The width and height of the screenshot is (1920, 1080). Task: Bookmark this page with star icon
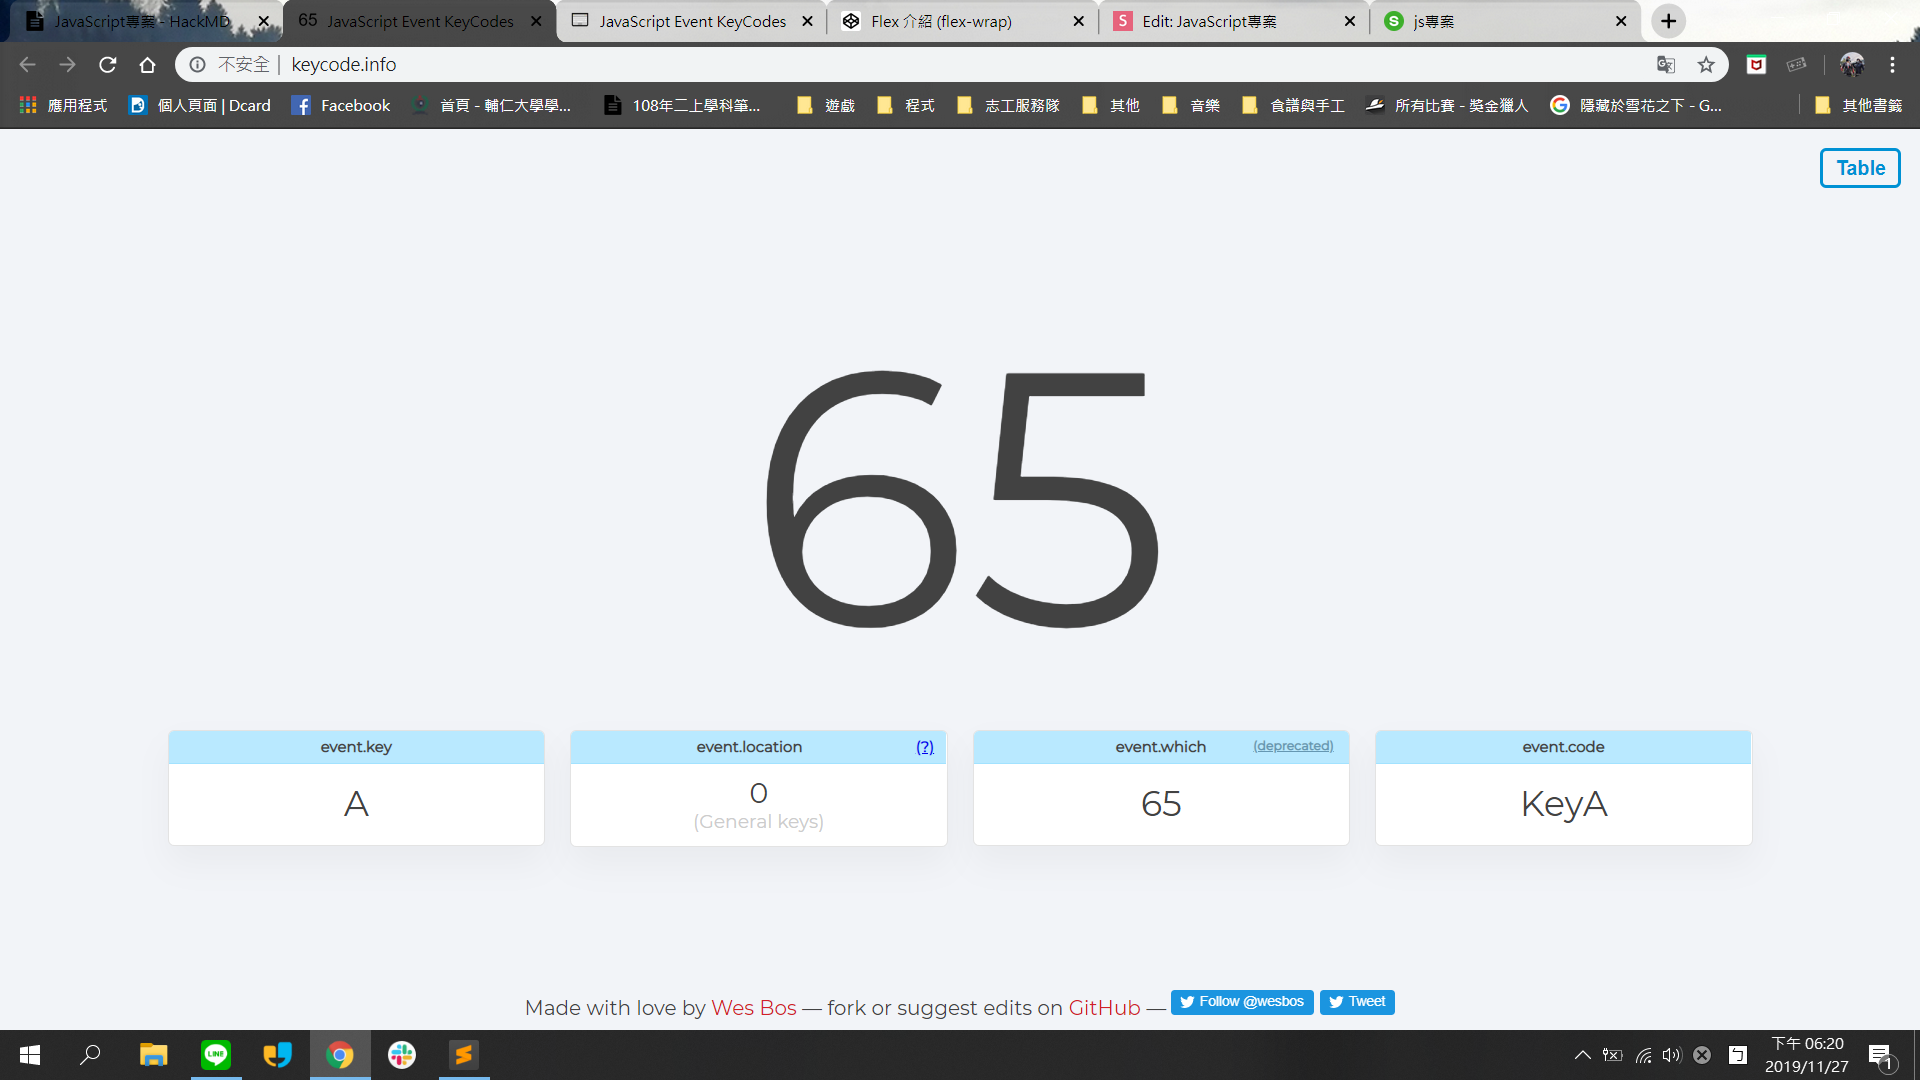pos(1706,65)
